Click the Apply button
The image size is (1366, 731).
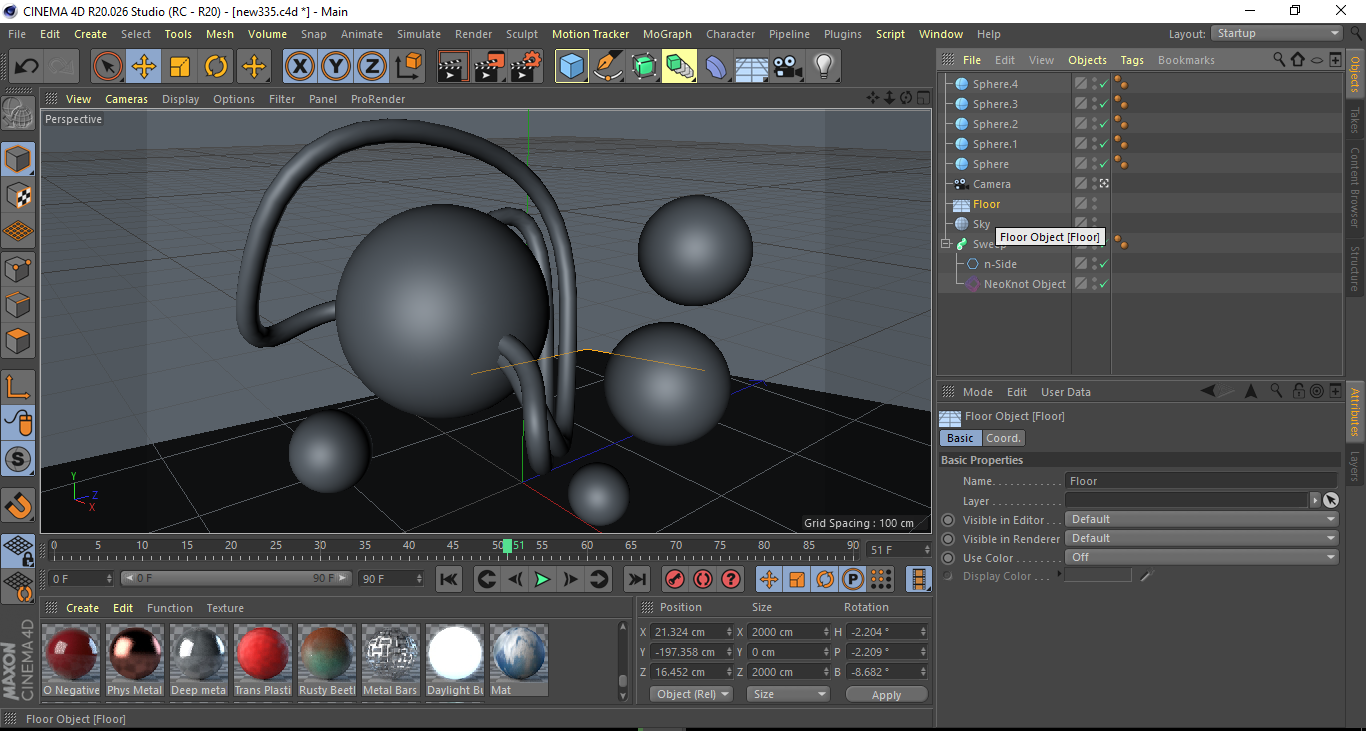[x=886, y=694]
